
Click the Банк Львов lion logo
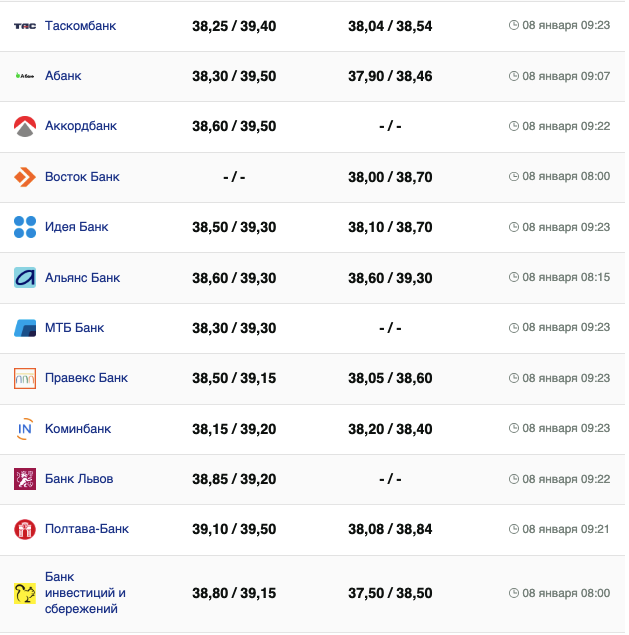pos(25,479)
